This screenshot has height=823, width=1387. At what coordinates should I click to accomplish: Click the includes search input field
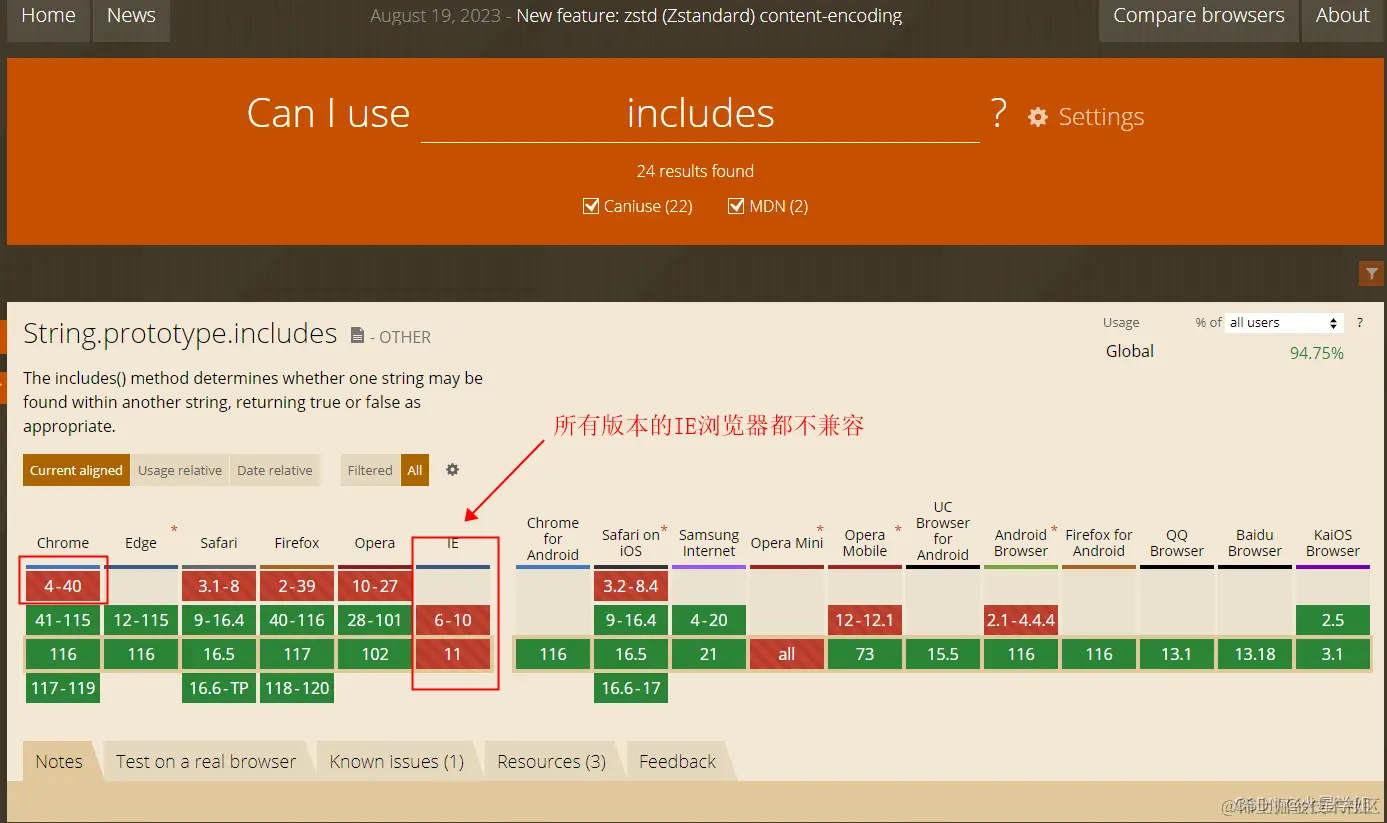pos(700,113)
